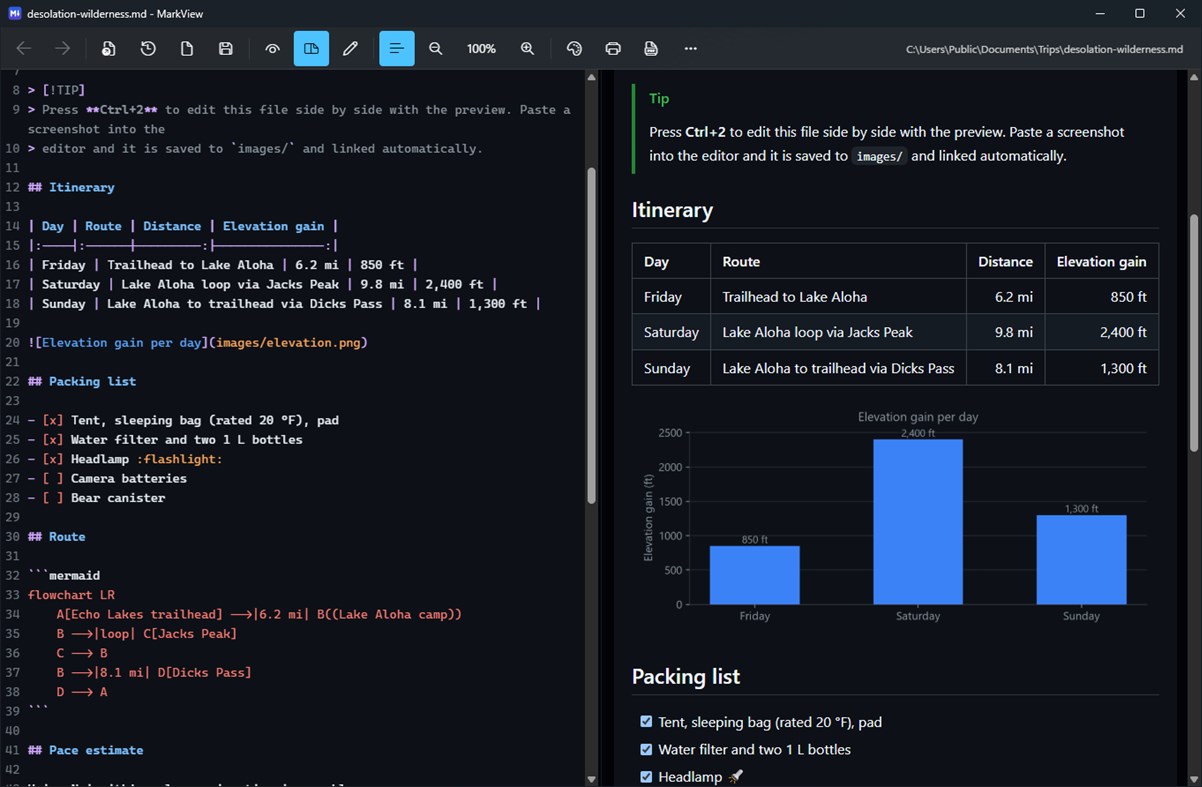Click the '## Packing list' line in the editor
Screen dimensions: 1202x787
82,381
